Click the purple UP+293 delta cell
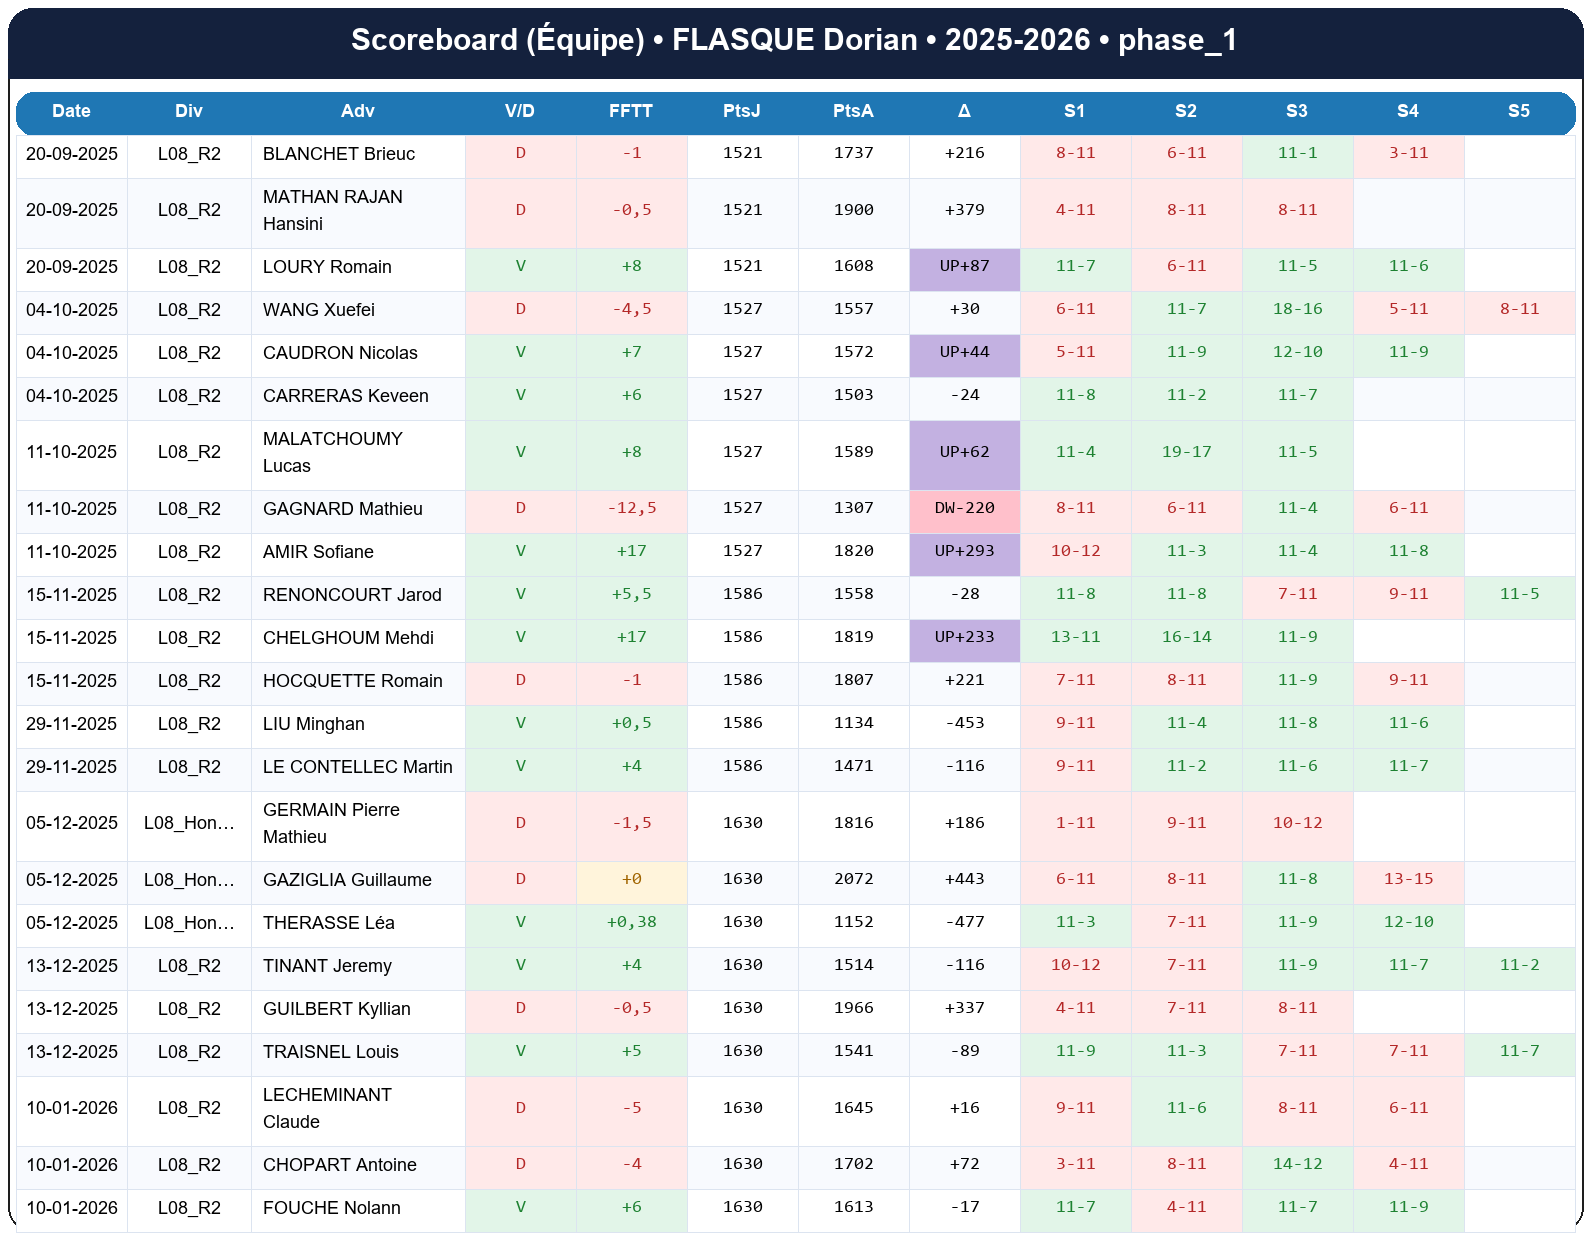Image resolution: width=1591 pixels, height=1239 pixels. coord(964,551)
